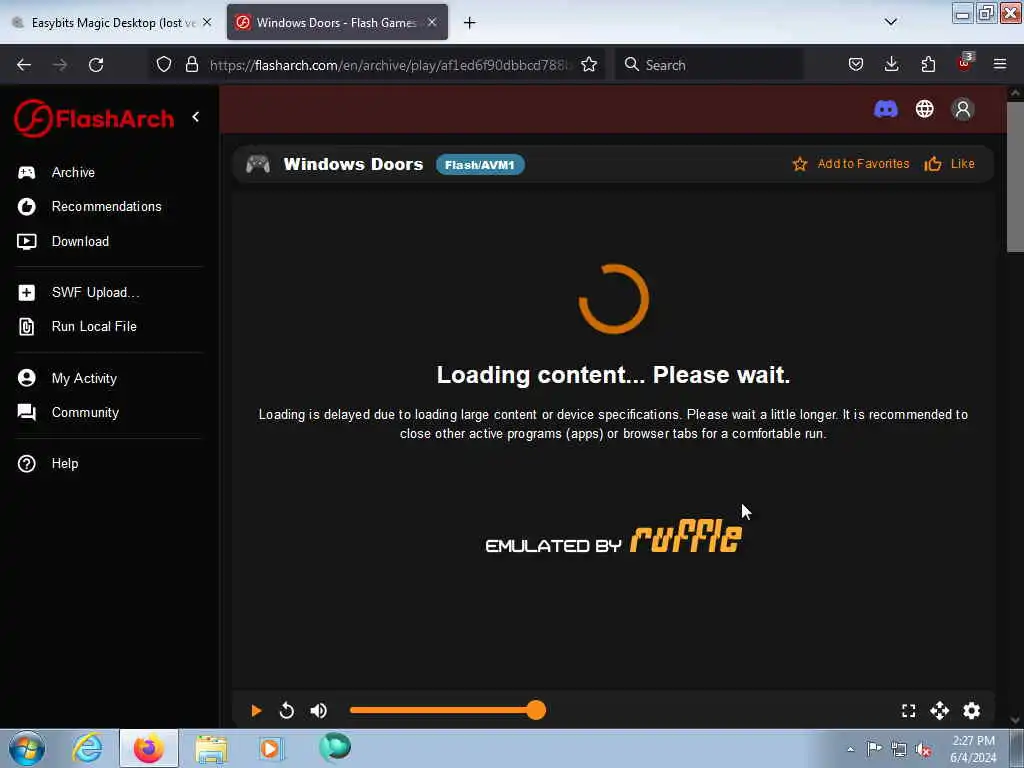The image size is (1024, 768).
Task: Open a new browser tab
Action: pyautogui.click(x=470, y=23)
